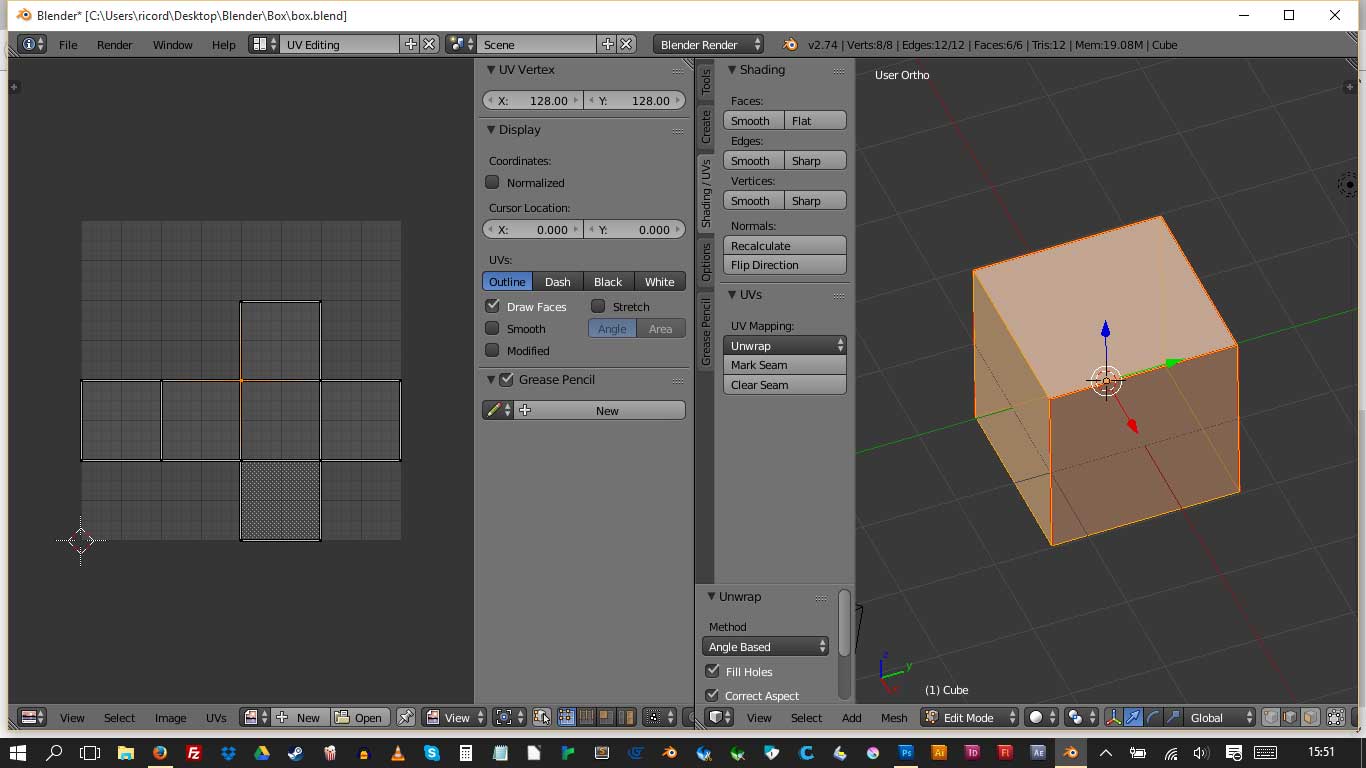Select UV vertex selection mode icon

(x=566, y=717)
